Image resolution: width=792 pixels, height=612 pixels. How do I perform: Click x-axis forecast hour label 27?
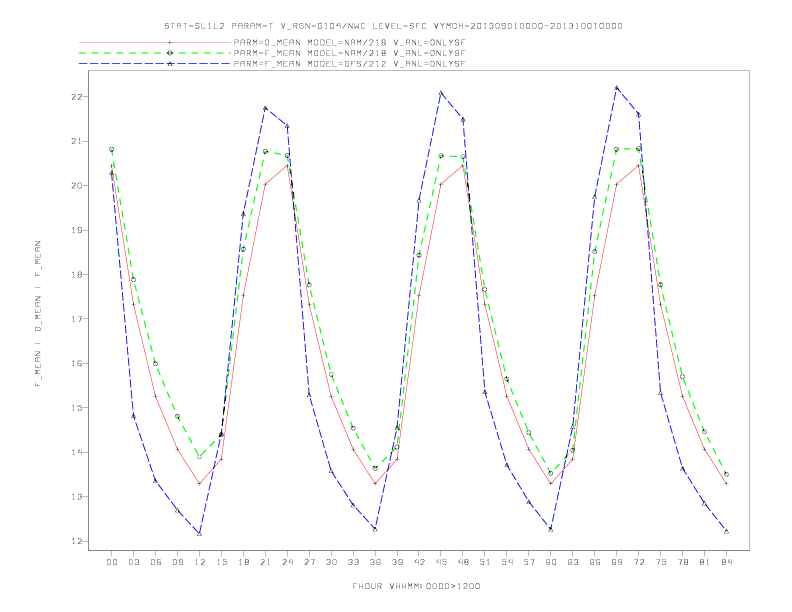pyautogui.click(x=309, y=562)
